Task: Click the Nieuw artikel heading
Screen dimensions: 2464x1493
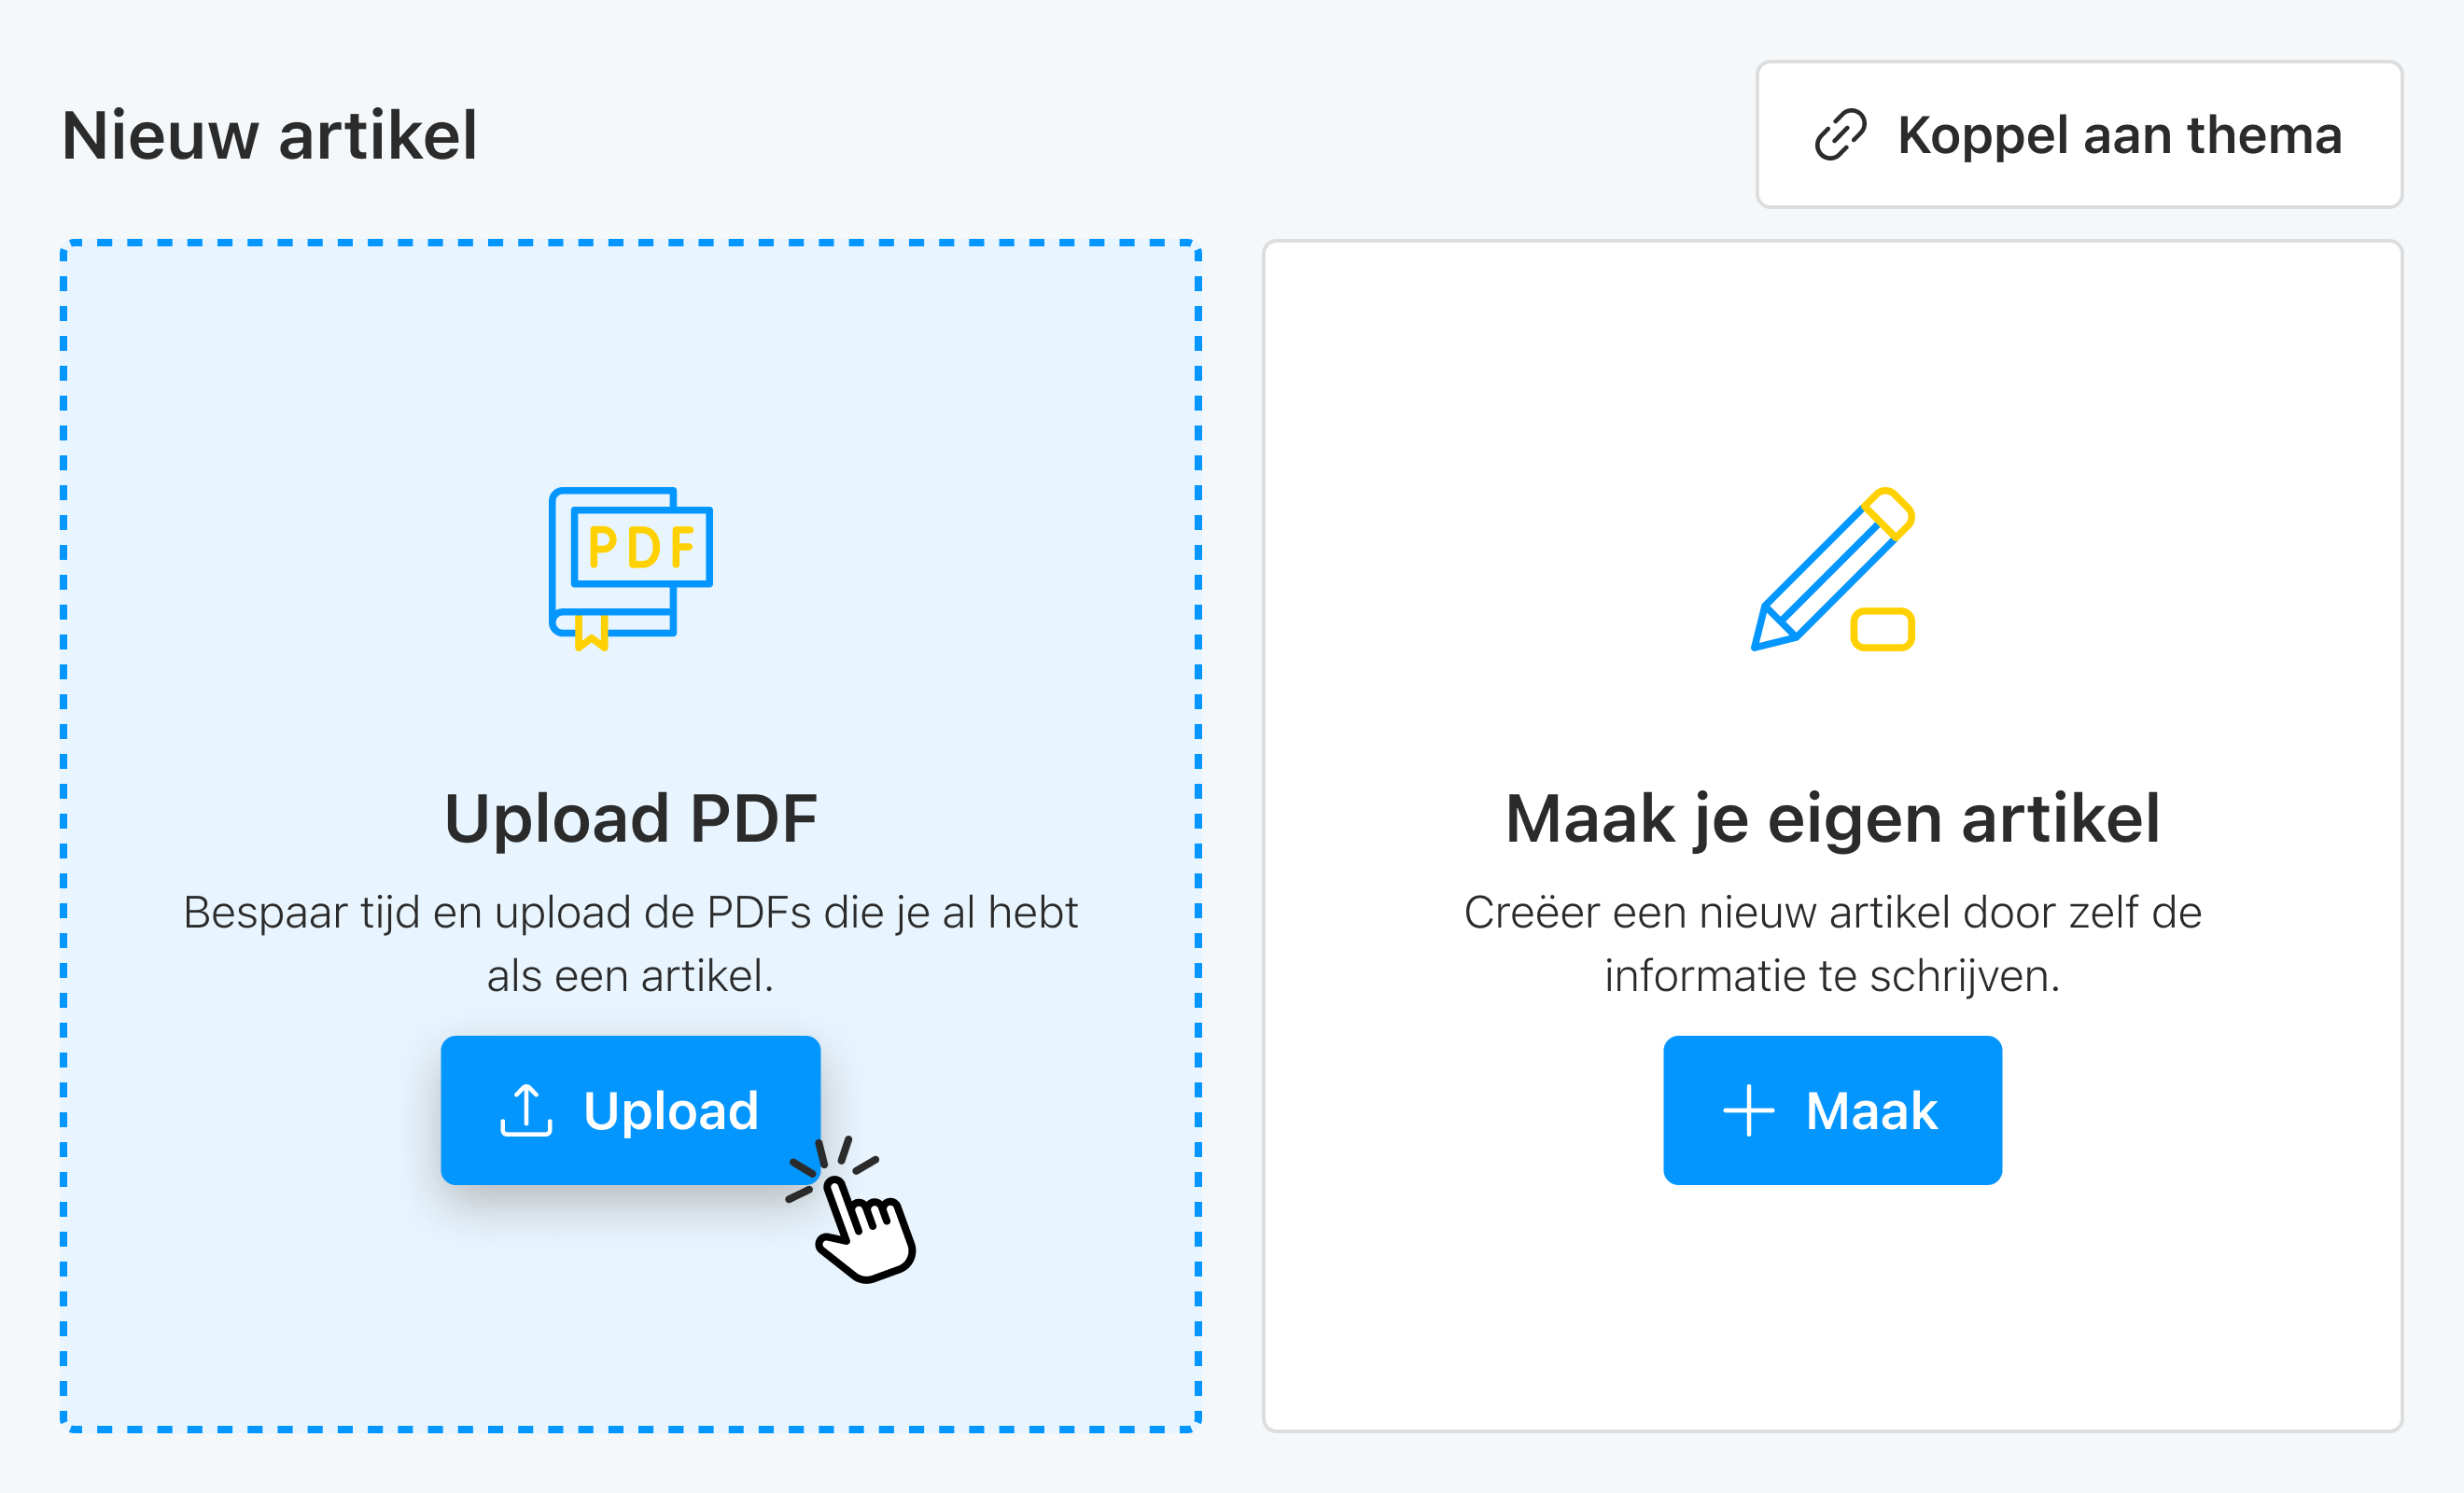Action: point(270,135)
